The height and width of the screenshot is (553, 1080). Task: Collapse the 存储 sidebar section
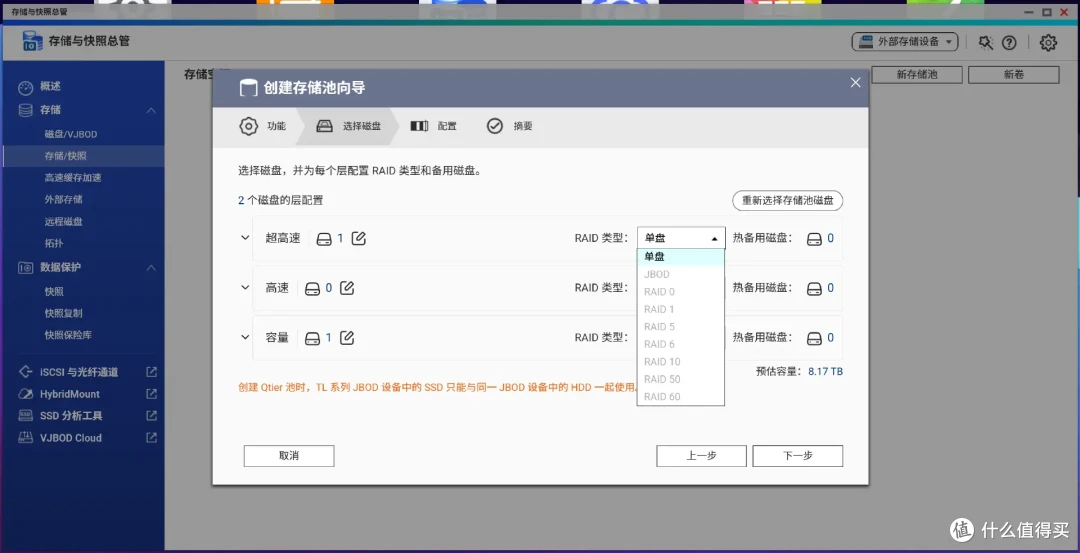(151, 110)
